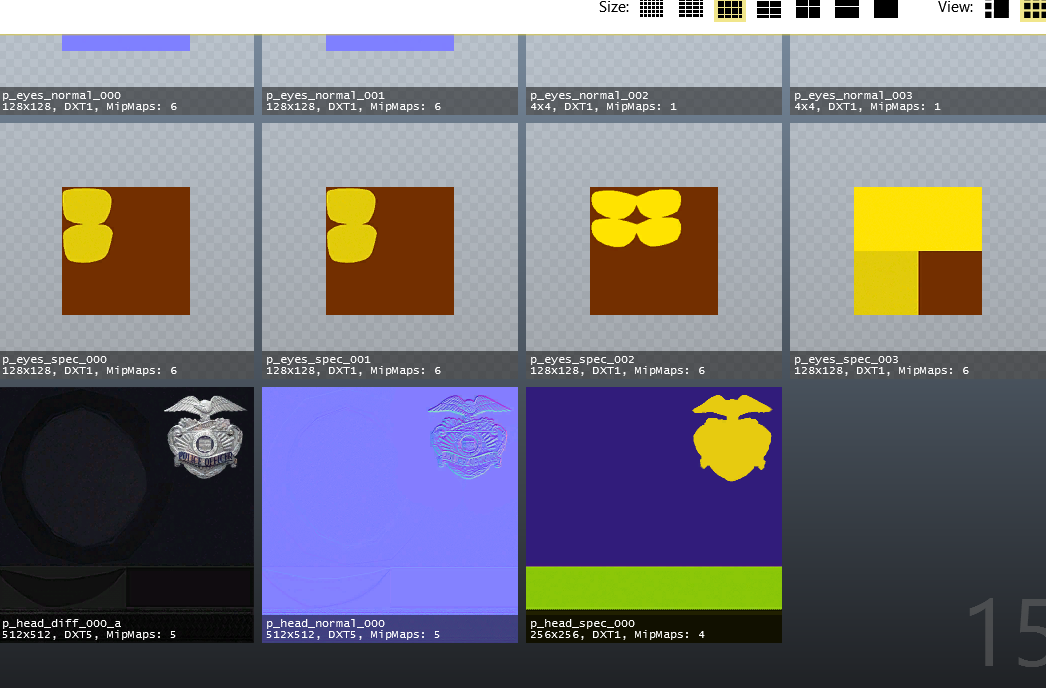Select the p_eyes_spec_001 texture thumbnail
This screenshot has width=1046, height=688.
point(390,251)
